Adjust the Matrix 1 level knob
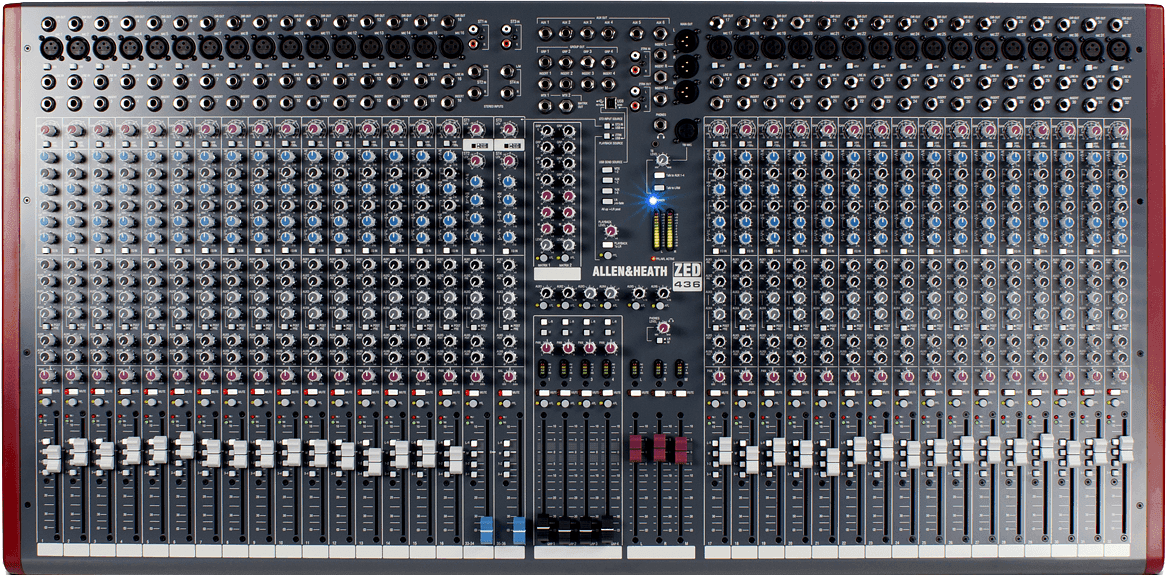Viewport: 1166px width, 575px height. [547, 245]
